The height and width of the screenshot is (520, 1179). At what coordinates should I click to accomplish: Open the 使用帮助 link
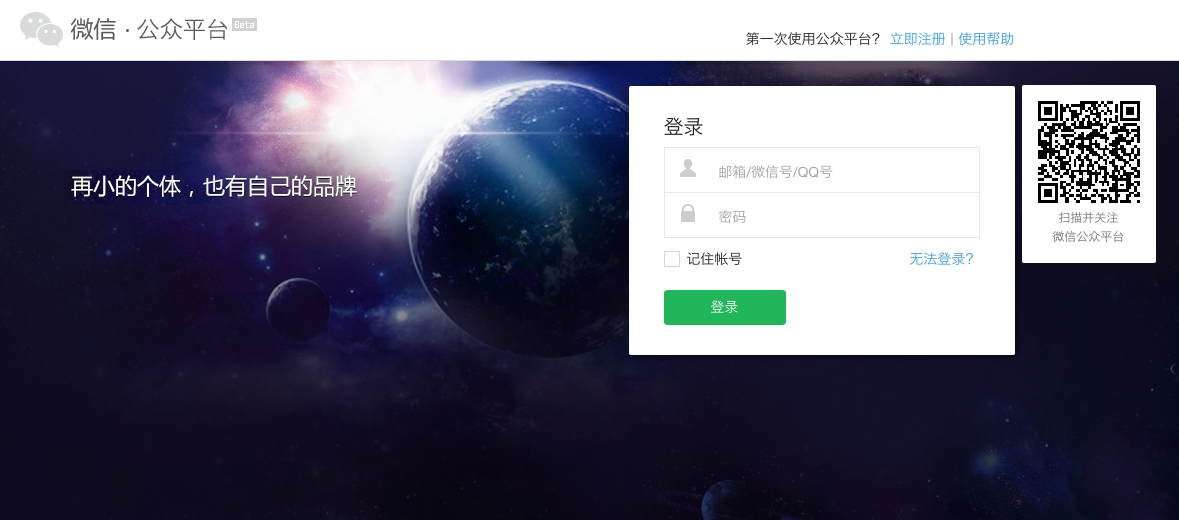point(986,39)
